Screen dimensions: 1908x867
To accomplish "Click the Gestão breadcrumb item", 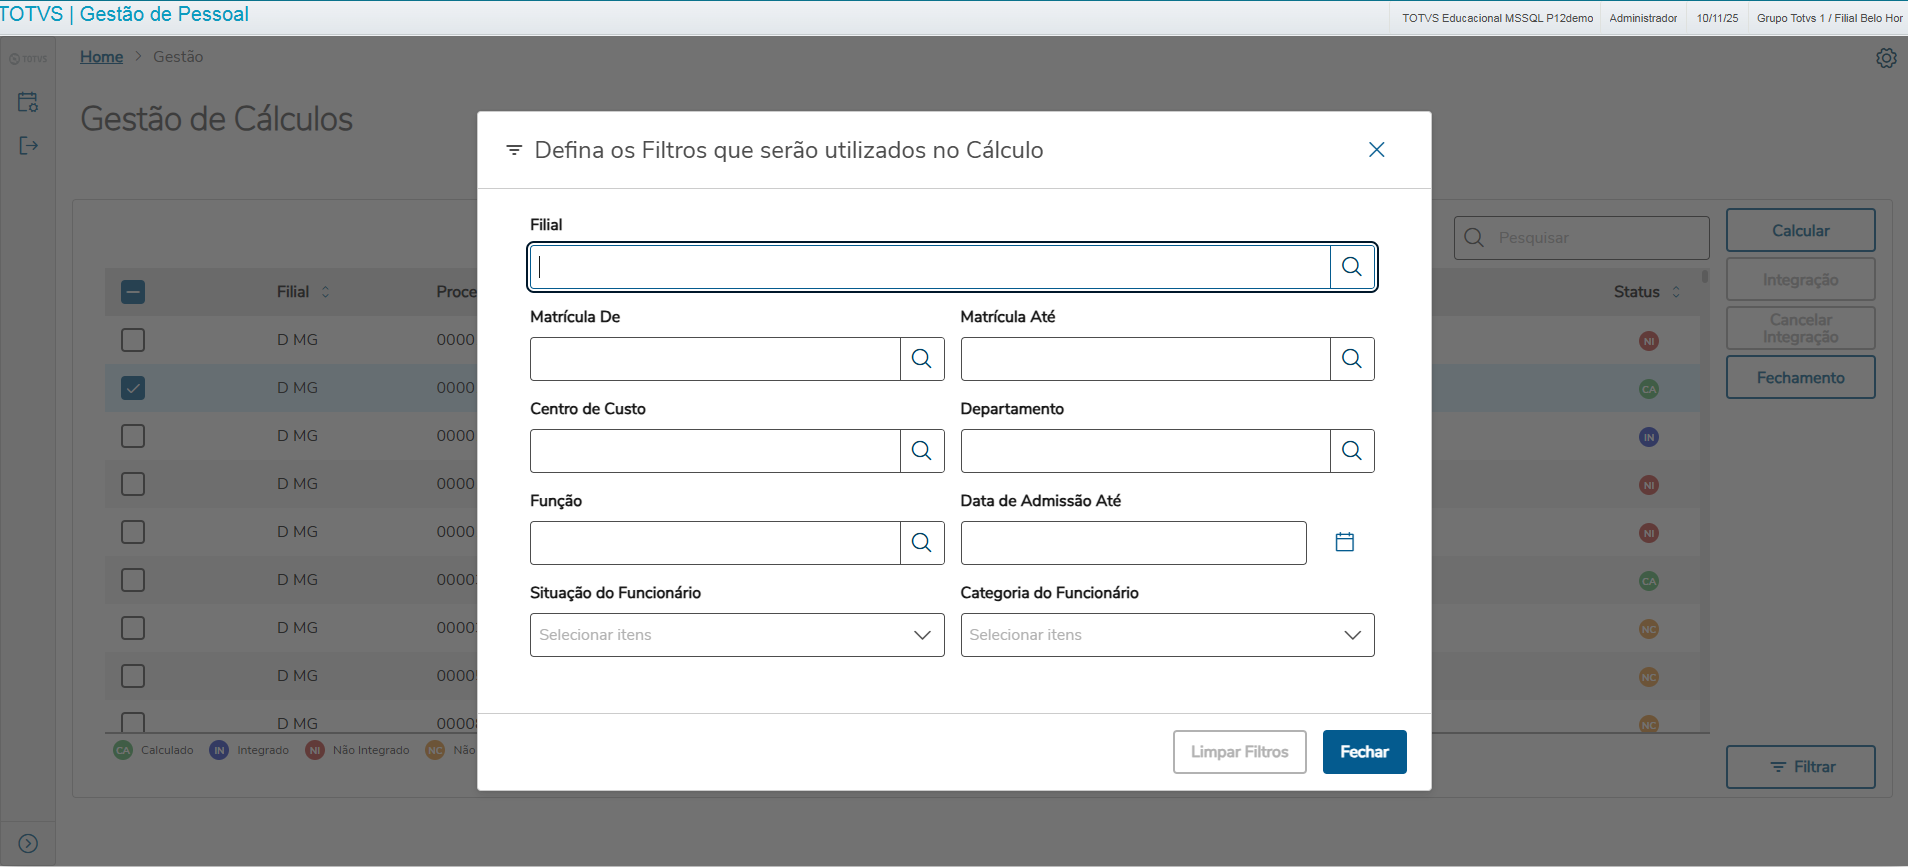I will point(178,57).
